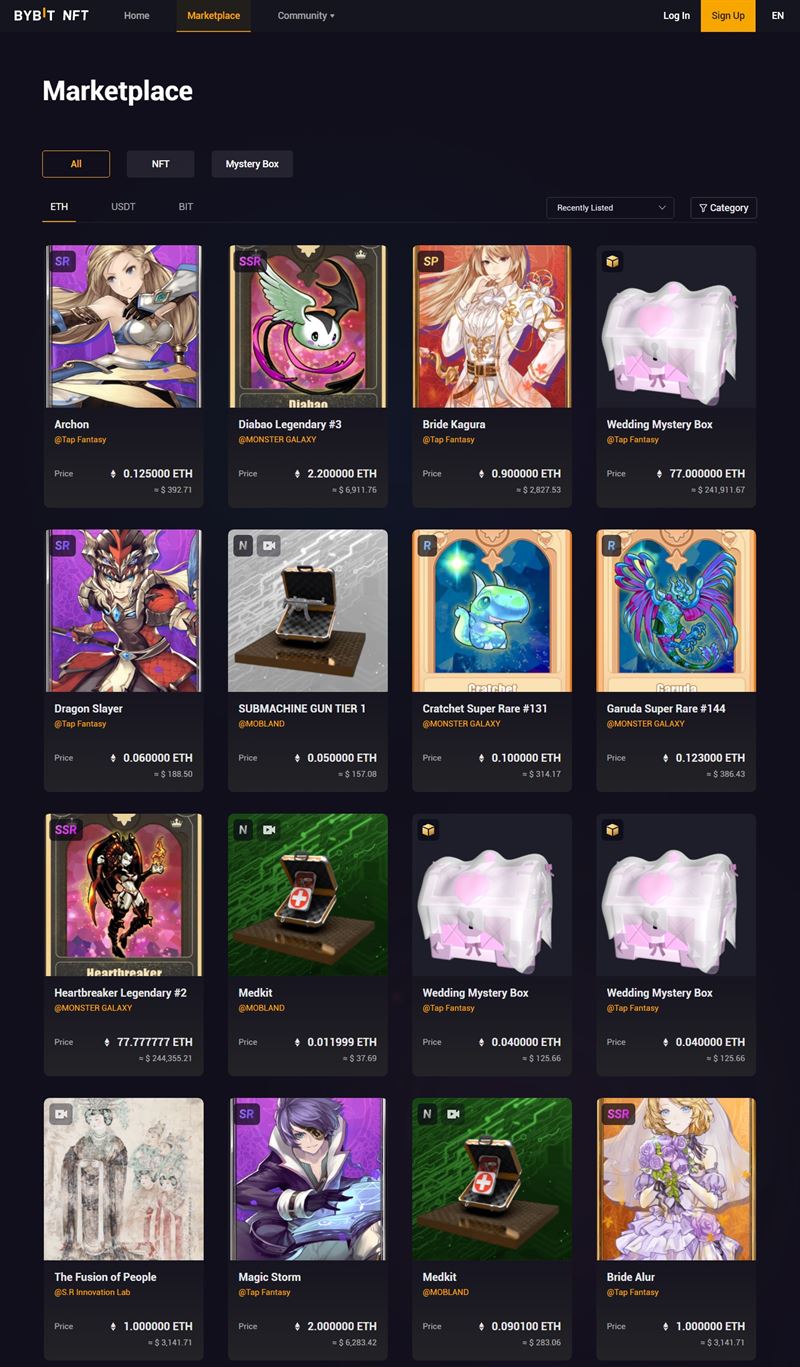
Task: Open the Category filter
Action: [723, 207]
